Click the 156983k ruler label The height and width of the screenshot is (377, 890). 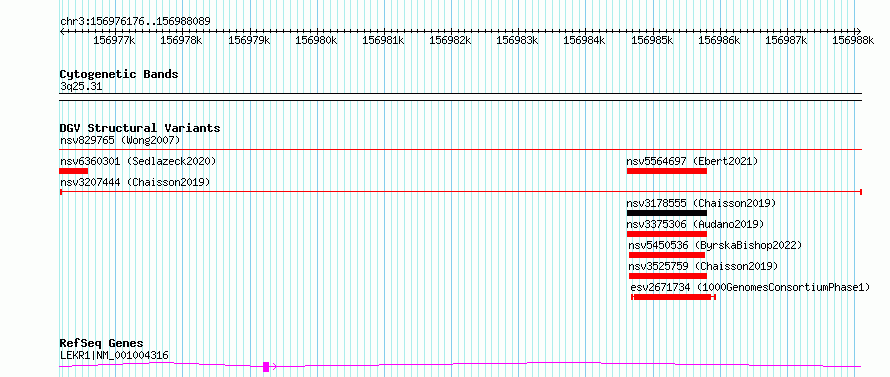(x=517, y=40)
